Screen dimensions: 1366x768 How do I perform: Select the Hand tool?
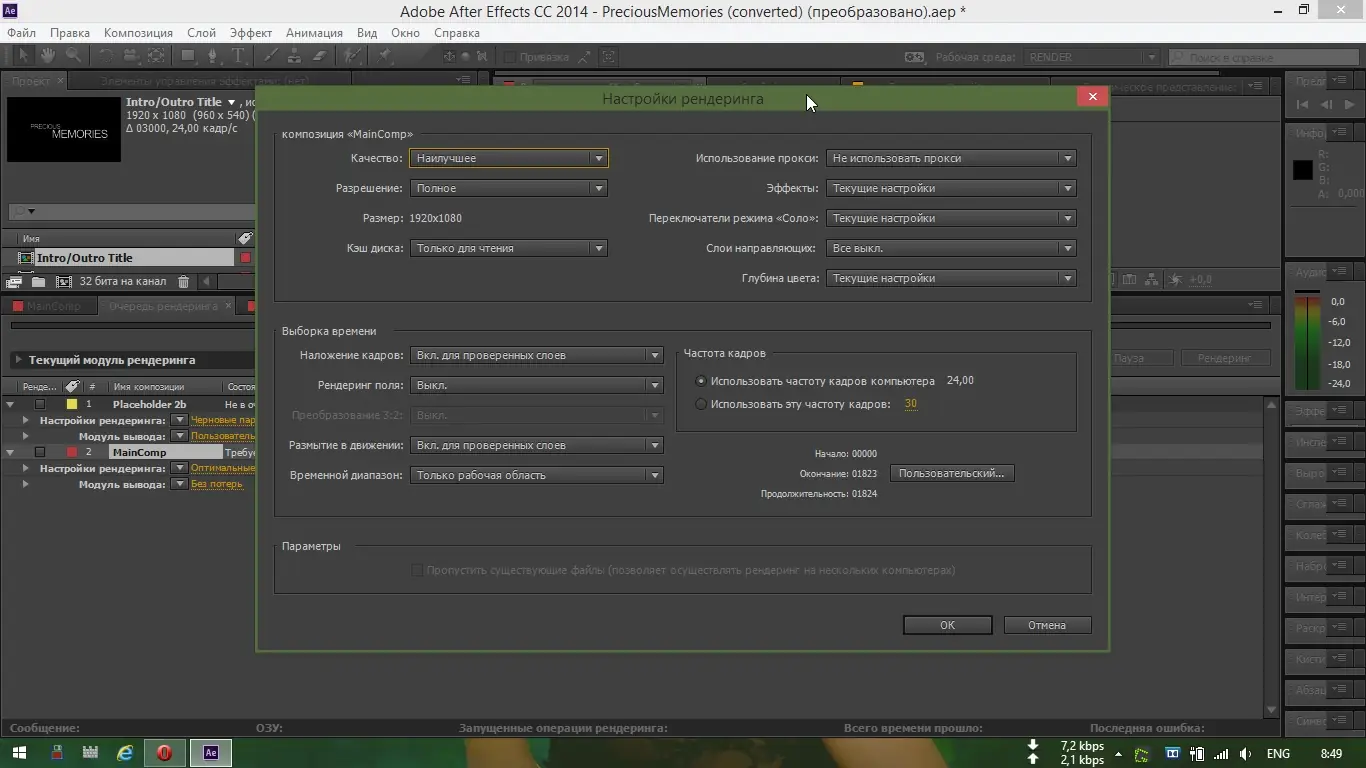tap(49, 56)
